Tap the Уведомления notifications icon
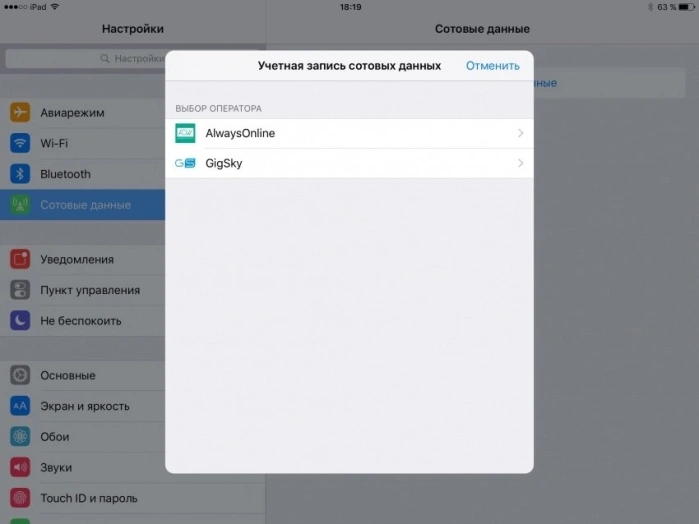Screen dimensions: 699x524 20,259
